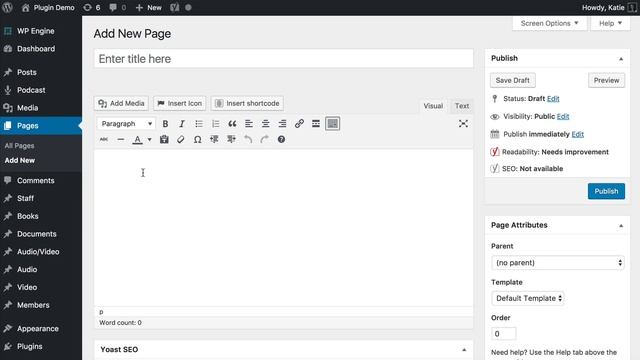
Task: Collapse the Page Attributes metabox
Action: pos(621,225)
